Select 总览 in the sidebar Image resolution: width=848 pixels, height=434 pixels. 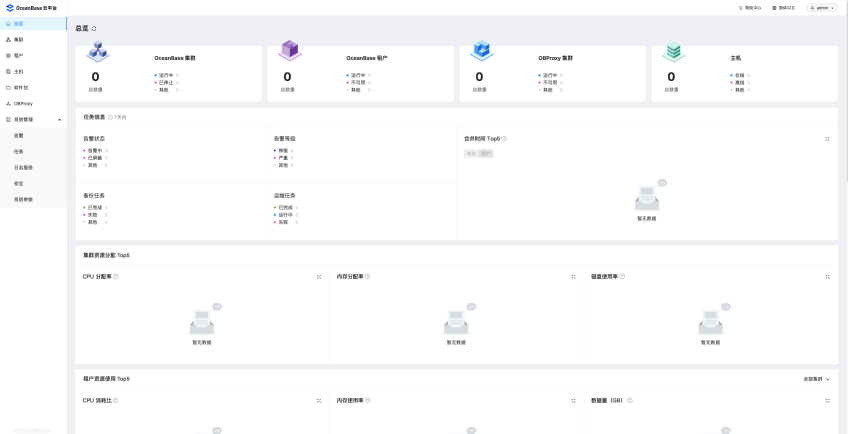coord(34,24)
